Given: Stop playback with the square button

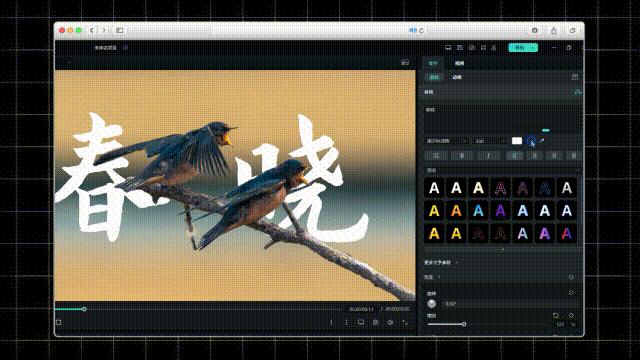Looking at the screenshot, I should coord(59,322).
